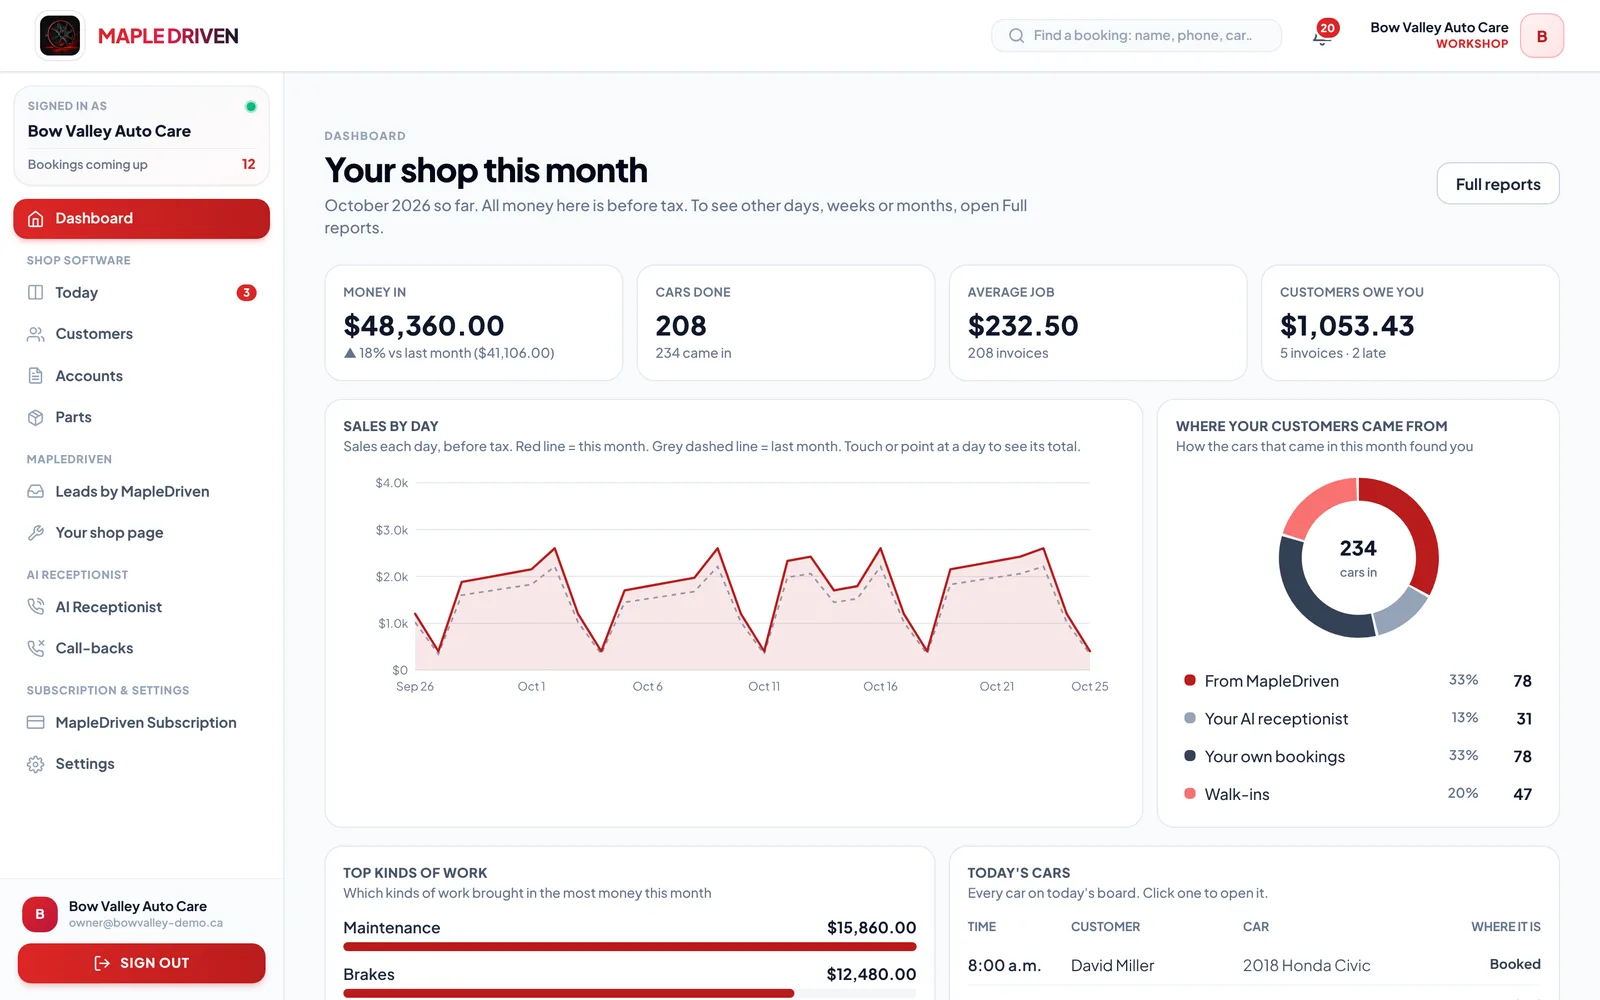This screenshot has height=1000, width=1600.
Task: Click owner@bowvalley-demo.ca email in sidebar footer
Action: [x=146, y=923]
